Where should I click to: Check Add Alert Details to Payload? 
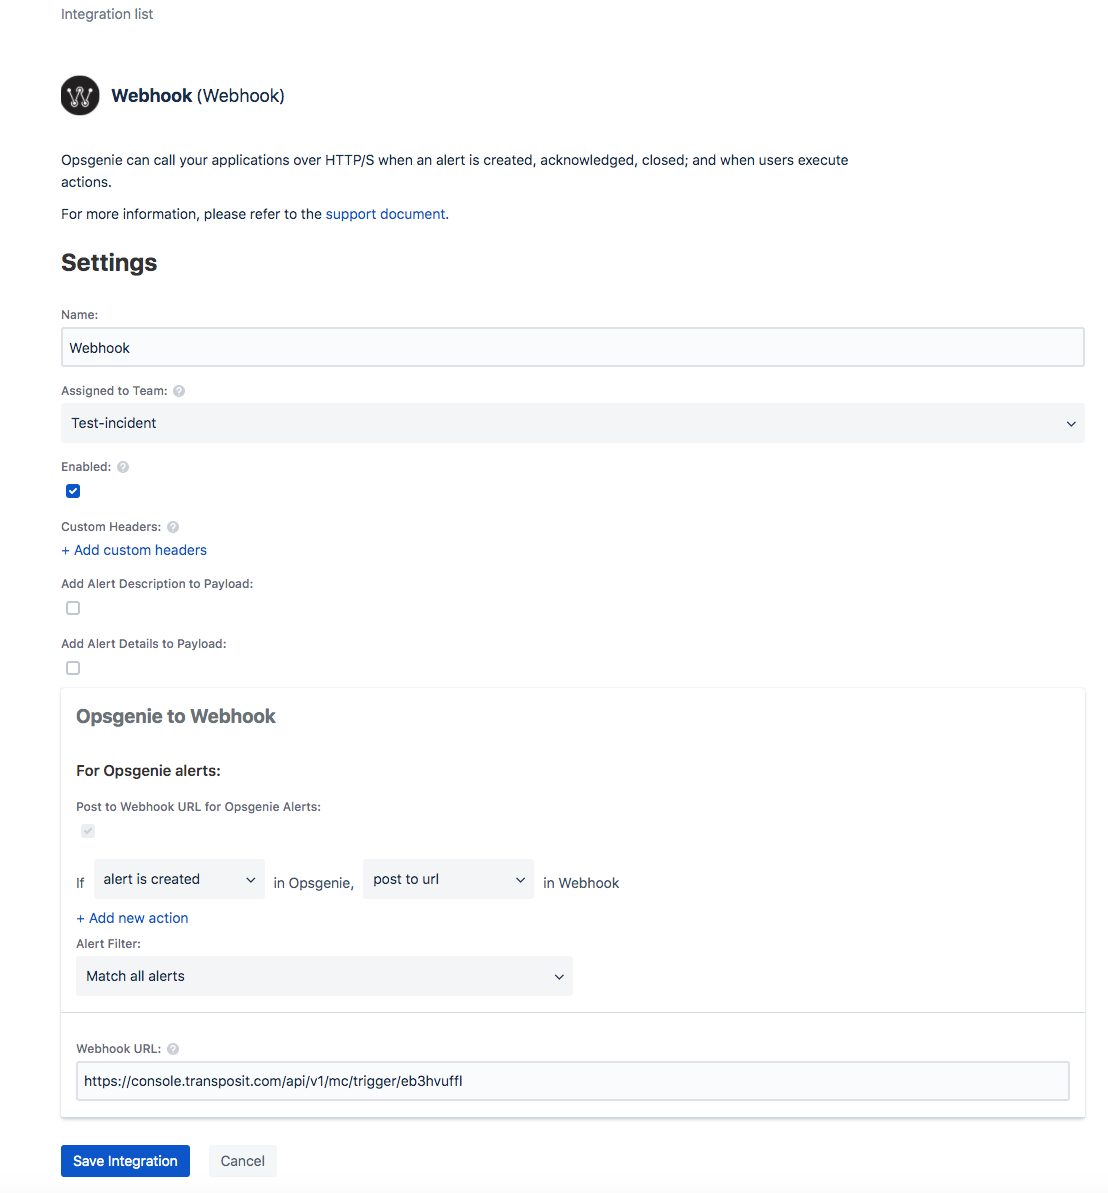point(73,668)
